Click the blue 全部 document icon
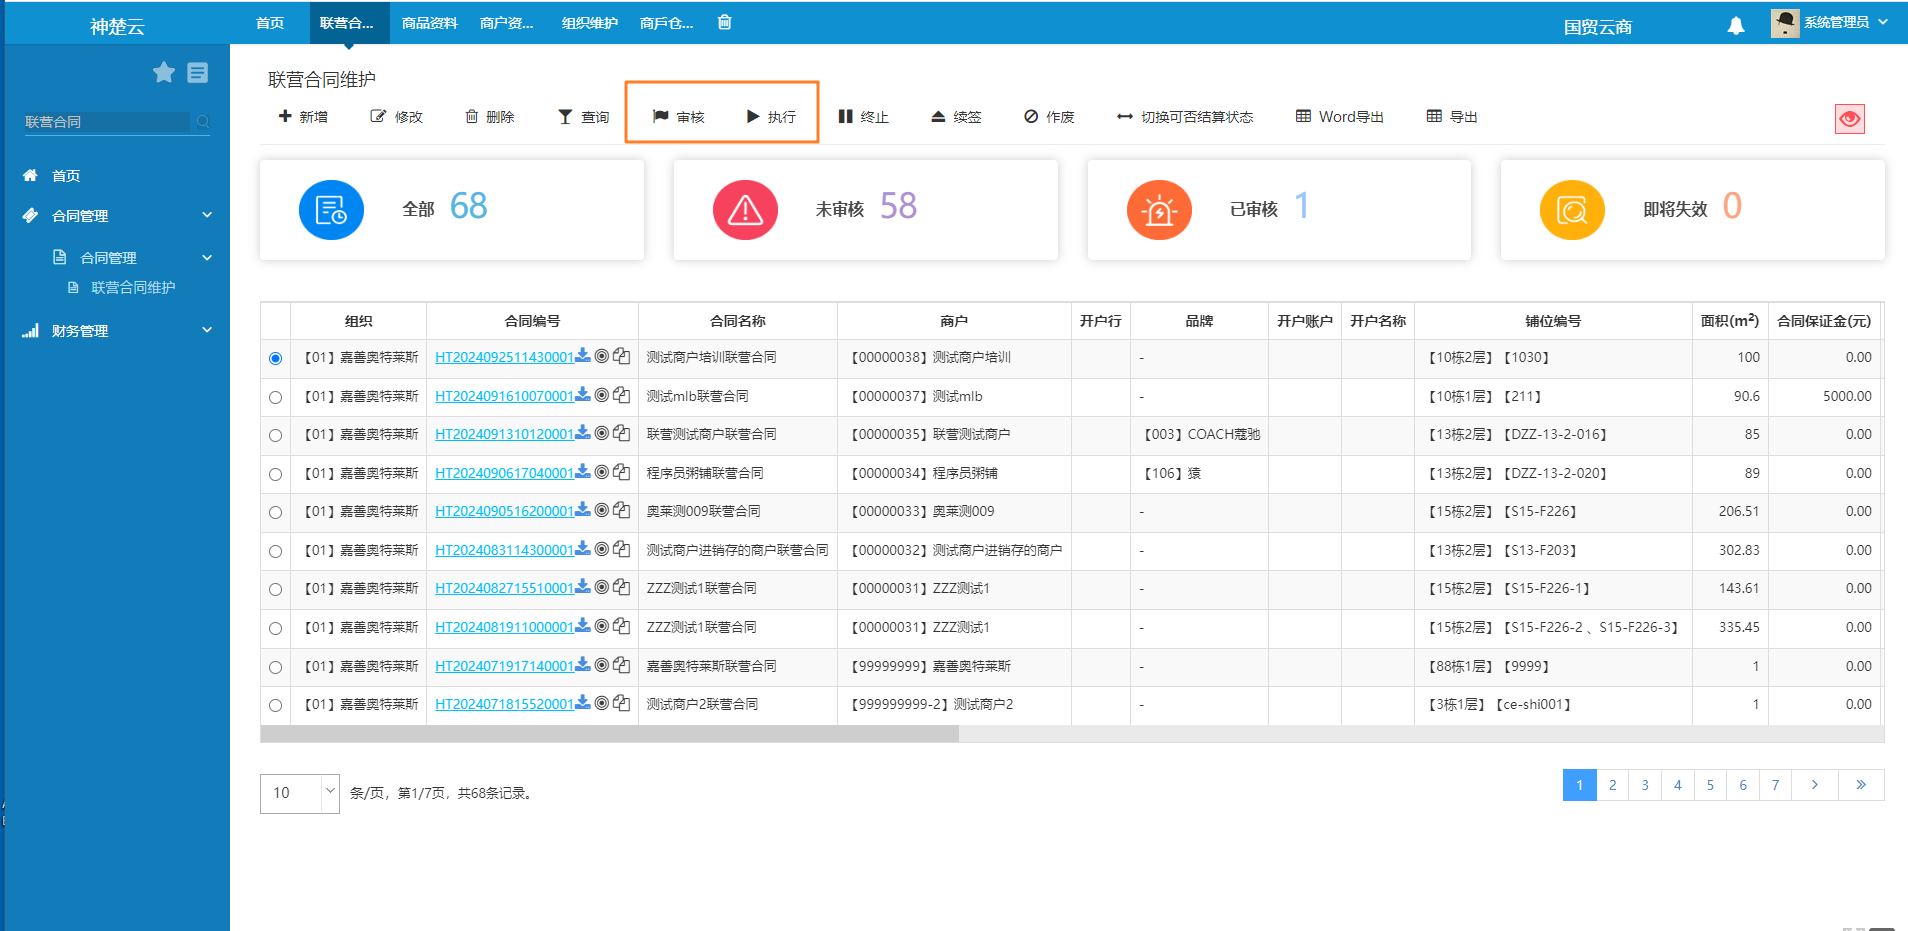1908x931 pixels. pos(331,210)
